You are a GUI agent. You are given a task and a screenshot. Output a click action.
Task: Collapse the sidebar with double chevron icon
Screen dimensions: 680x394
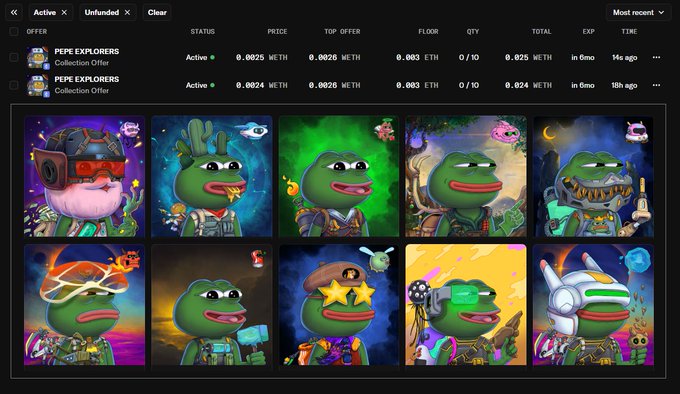14,13
